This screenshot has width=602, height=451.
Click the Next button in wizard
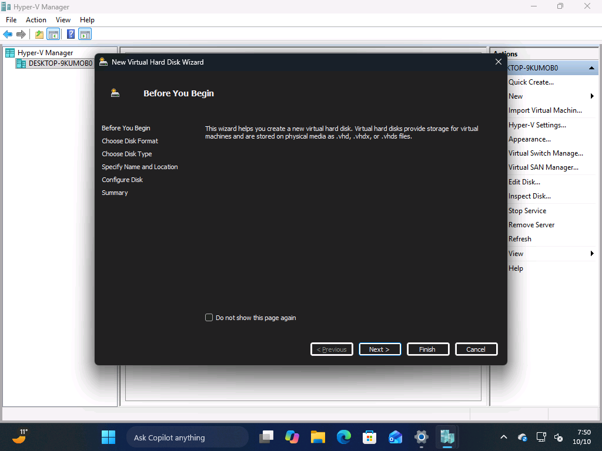(380, 349)
